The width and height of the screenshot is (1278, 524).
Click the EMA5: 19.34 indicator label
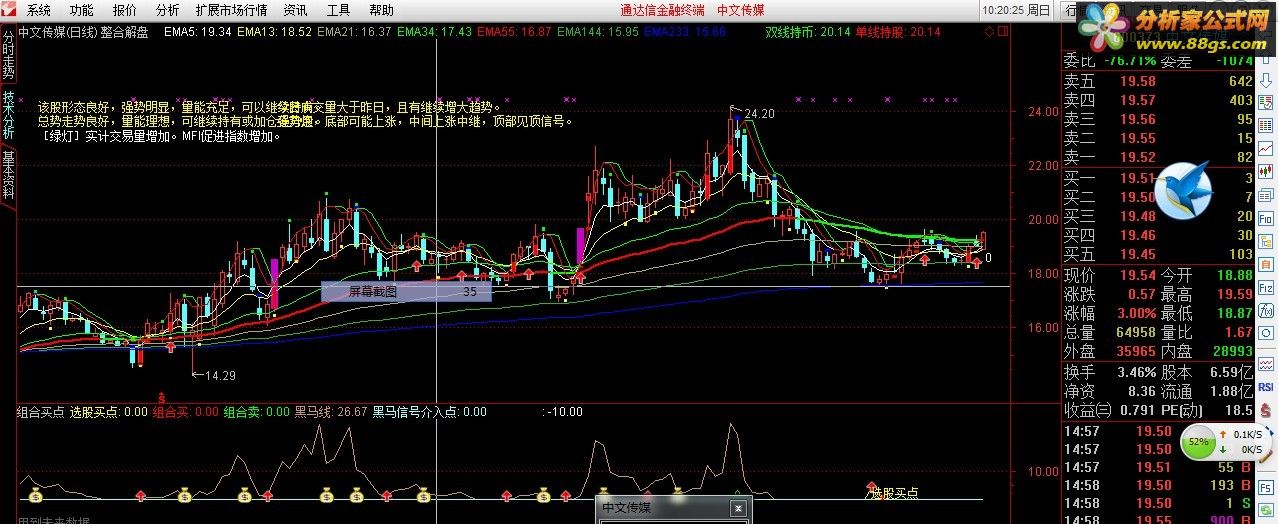198,32
